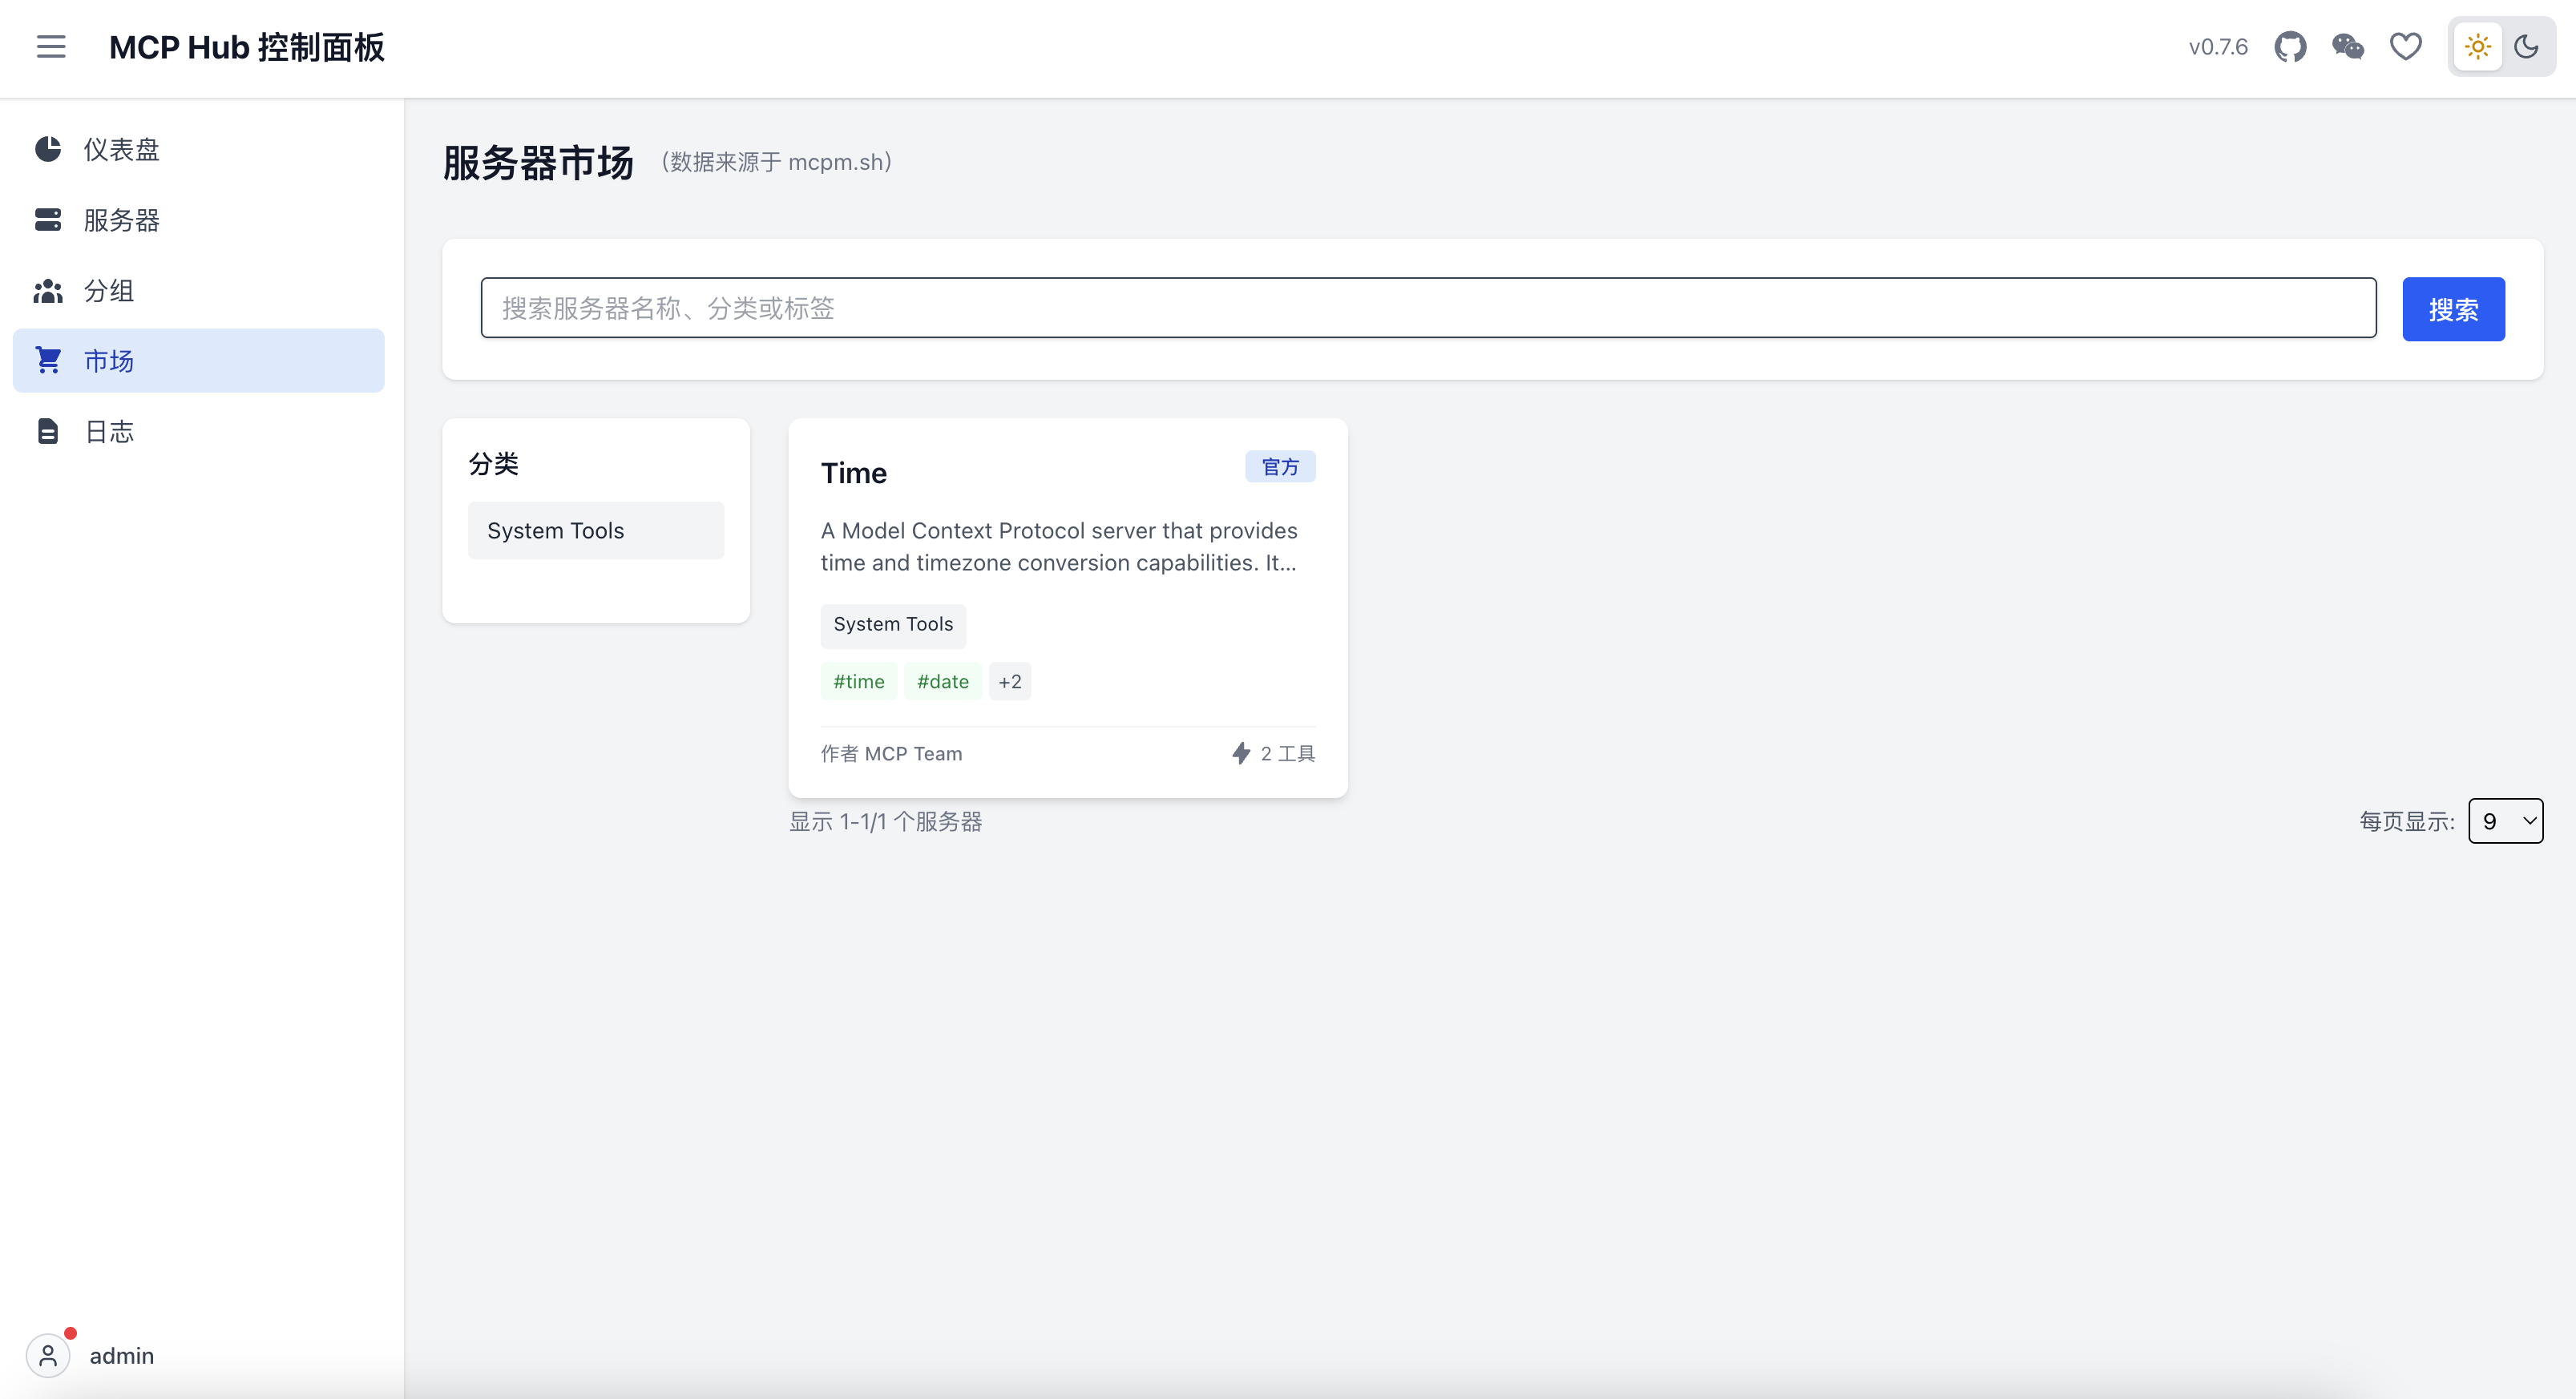Open the admin user menu
The height and width of the screenshot is (1399, 2576).
[121, 1355]
